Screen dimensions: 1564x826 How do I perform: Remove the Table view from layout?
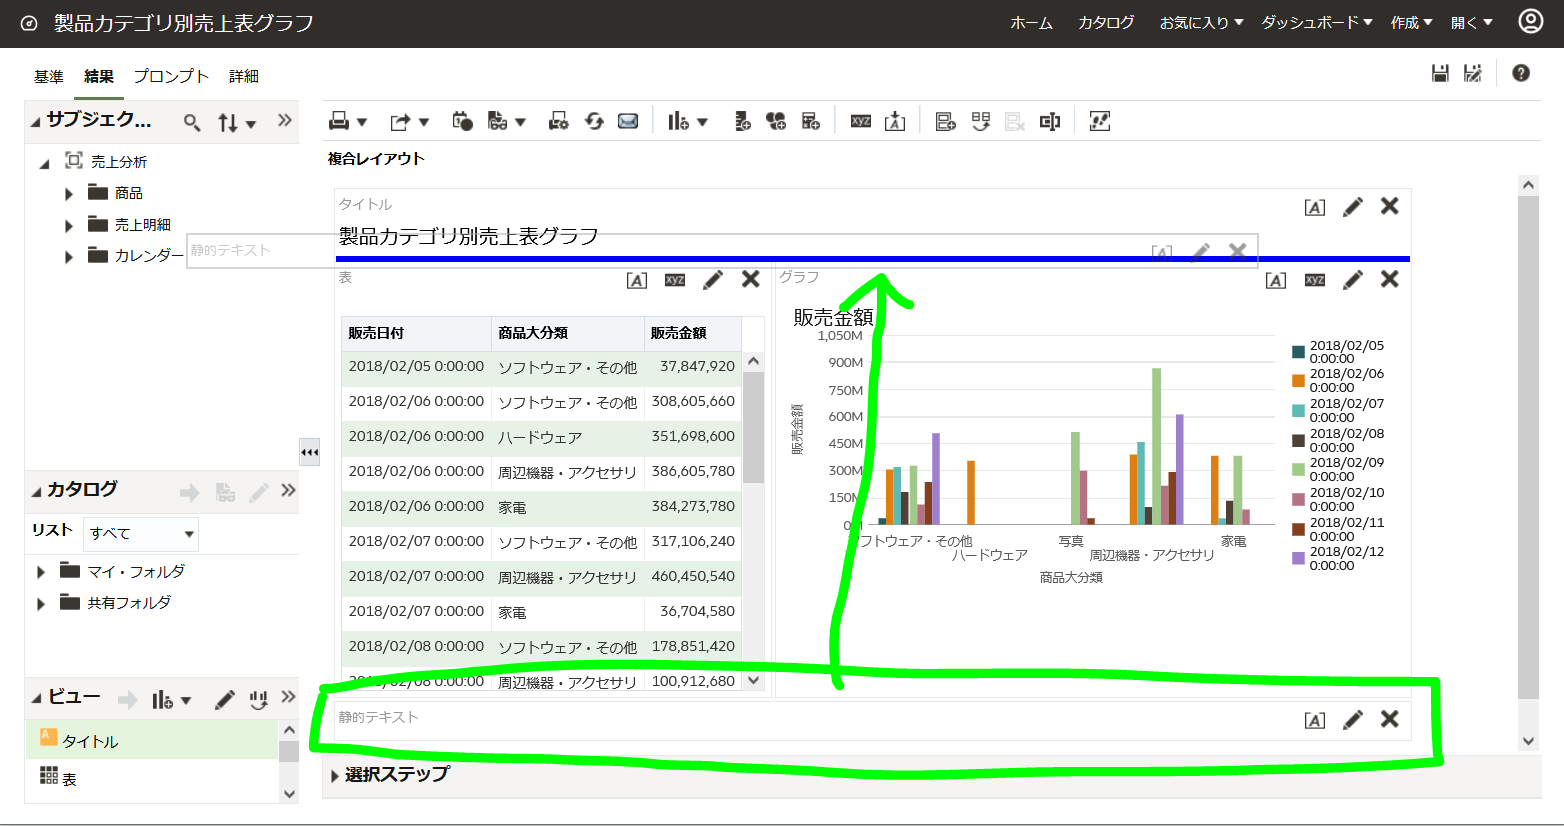(x=751, y=279)
